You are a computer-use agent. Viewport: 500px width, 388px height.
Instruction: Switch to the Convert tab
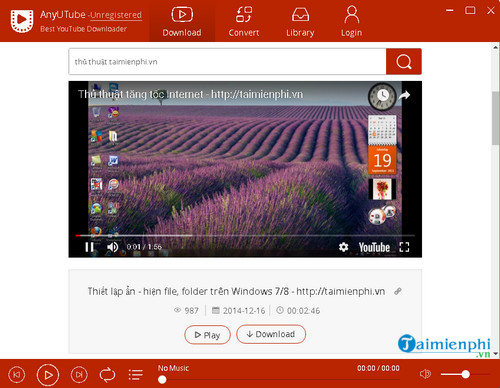point(244,21)
